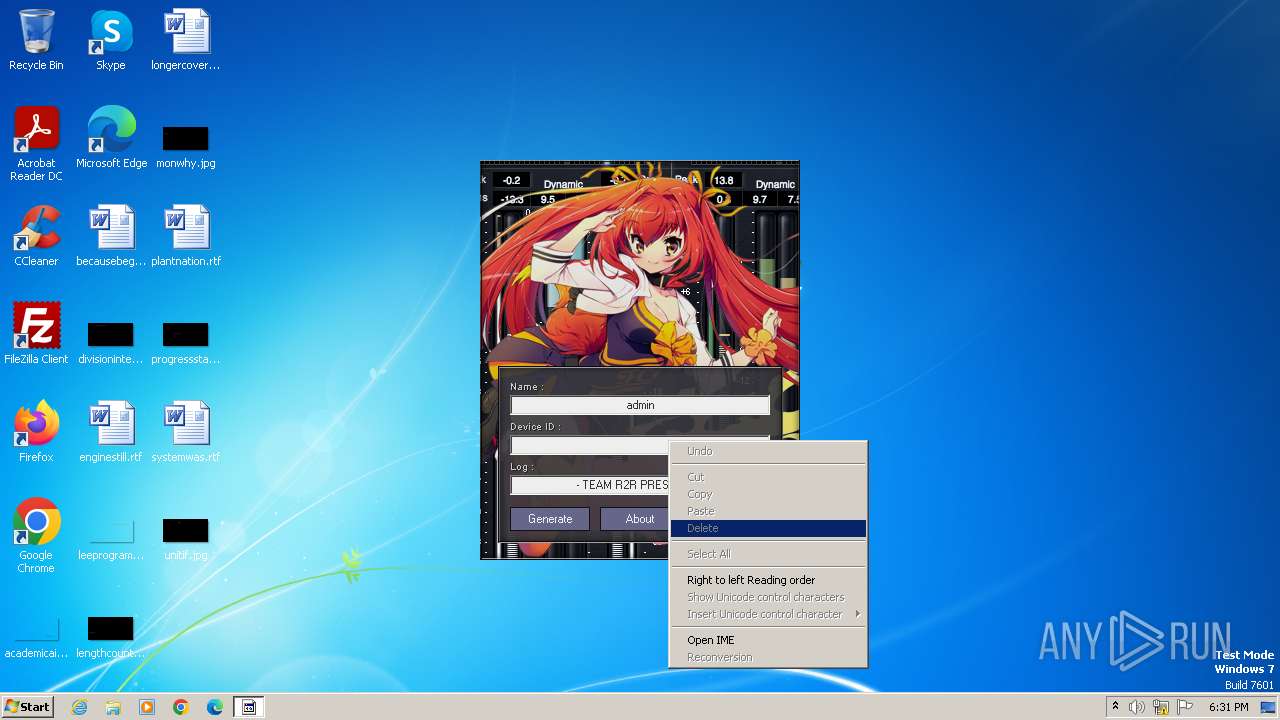Click the taskbar clock showing 6:31 PM

point(1228,707)
